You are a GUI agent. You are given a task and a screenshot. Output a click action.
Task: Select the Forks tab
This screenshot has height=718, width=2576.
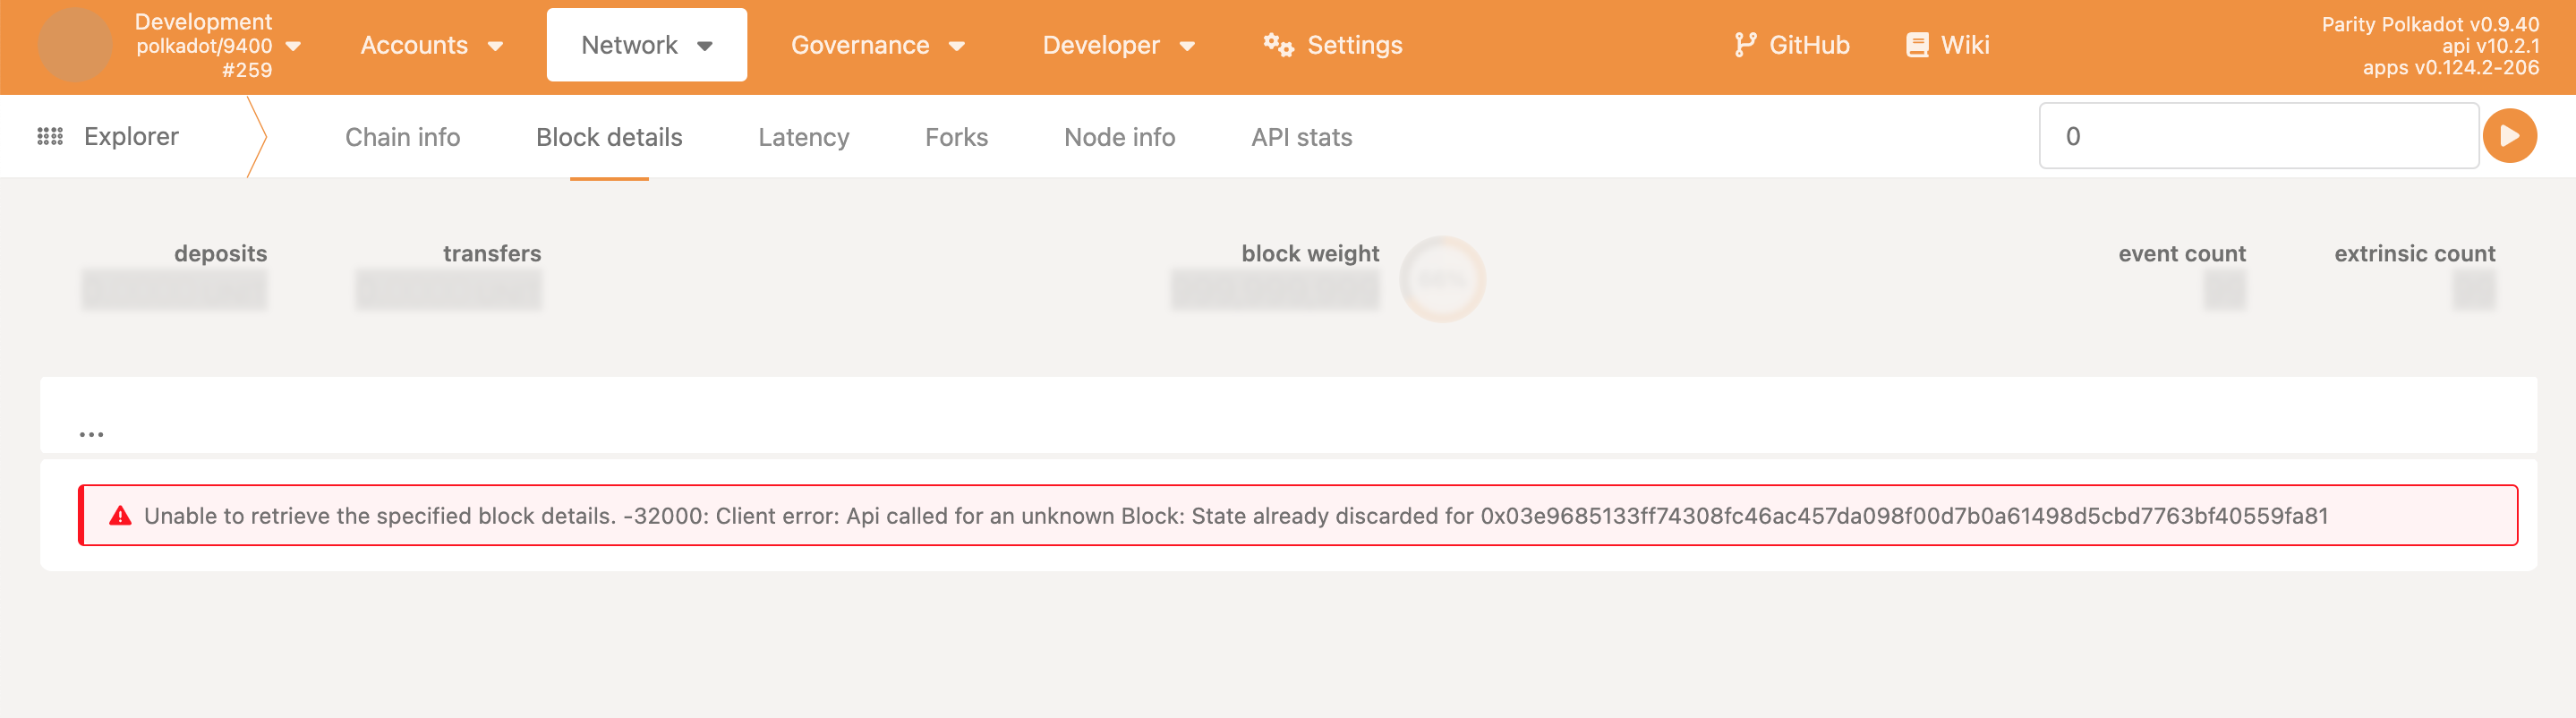tap(956, 137)
